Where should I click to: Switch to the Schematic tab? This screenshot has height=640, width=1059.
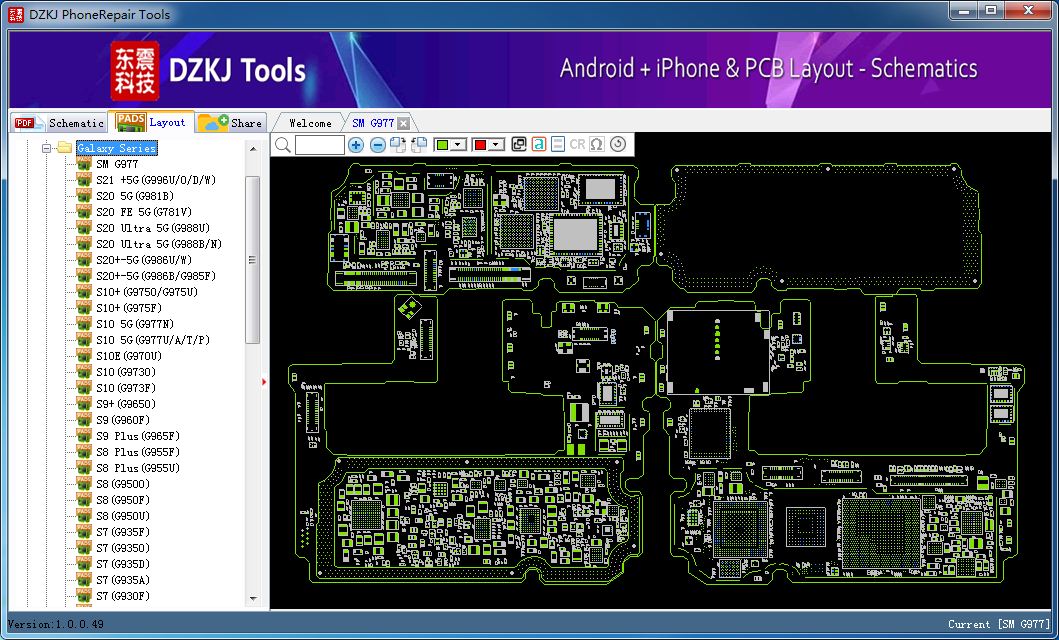click(x=59, y=123)
